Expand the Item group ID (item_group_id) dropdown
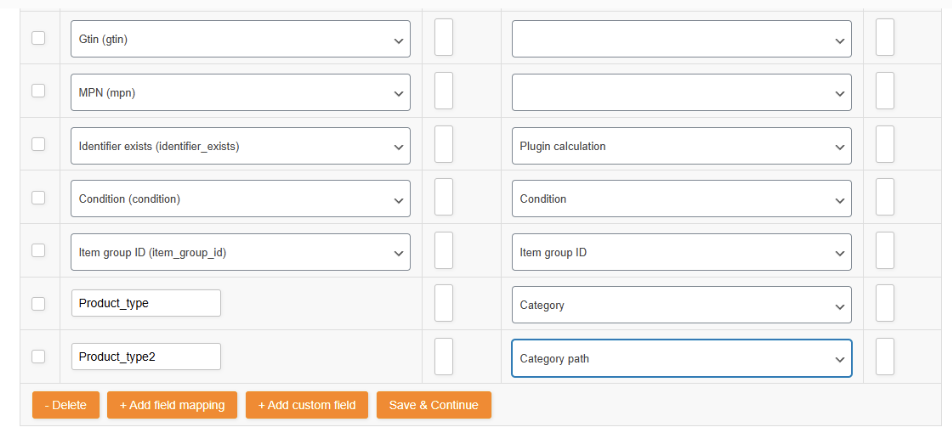Screen dimensions: 952x438 [240, 252]
